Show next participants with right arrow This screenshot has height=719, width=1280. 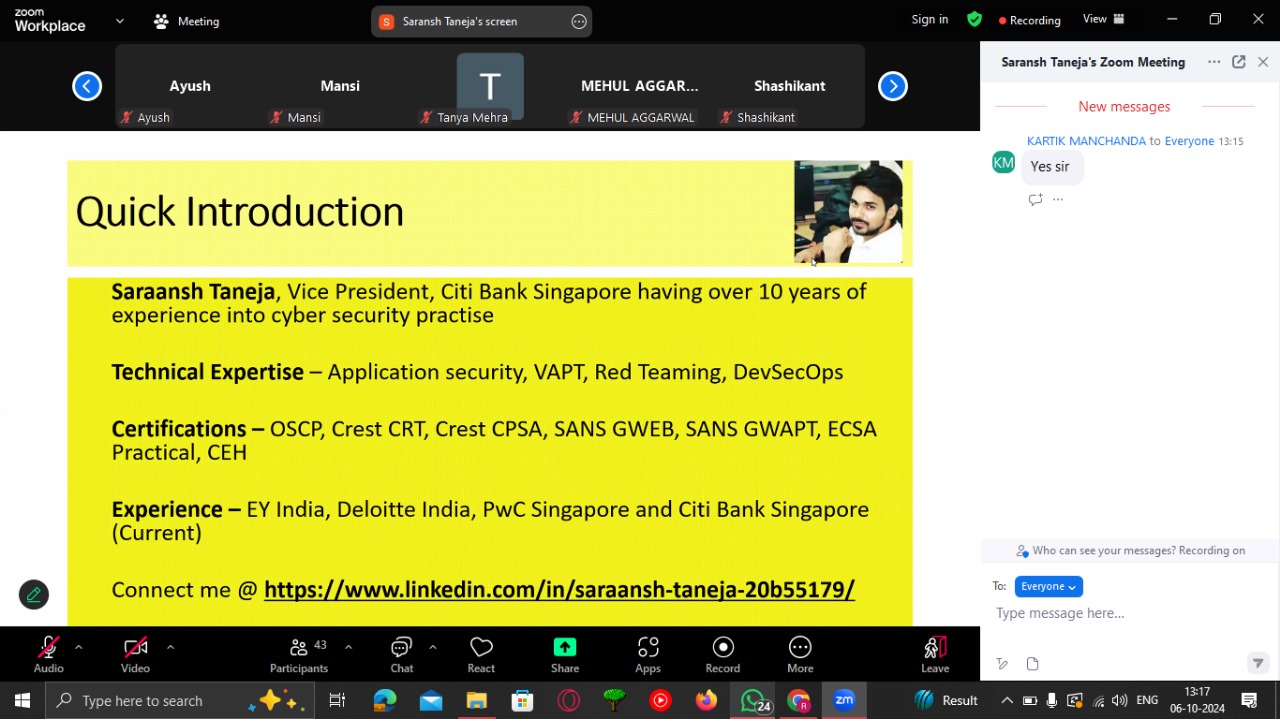click(x=893, y=86)
